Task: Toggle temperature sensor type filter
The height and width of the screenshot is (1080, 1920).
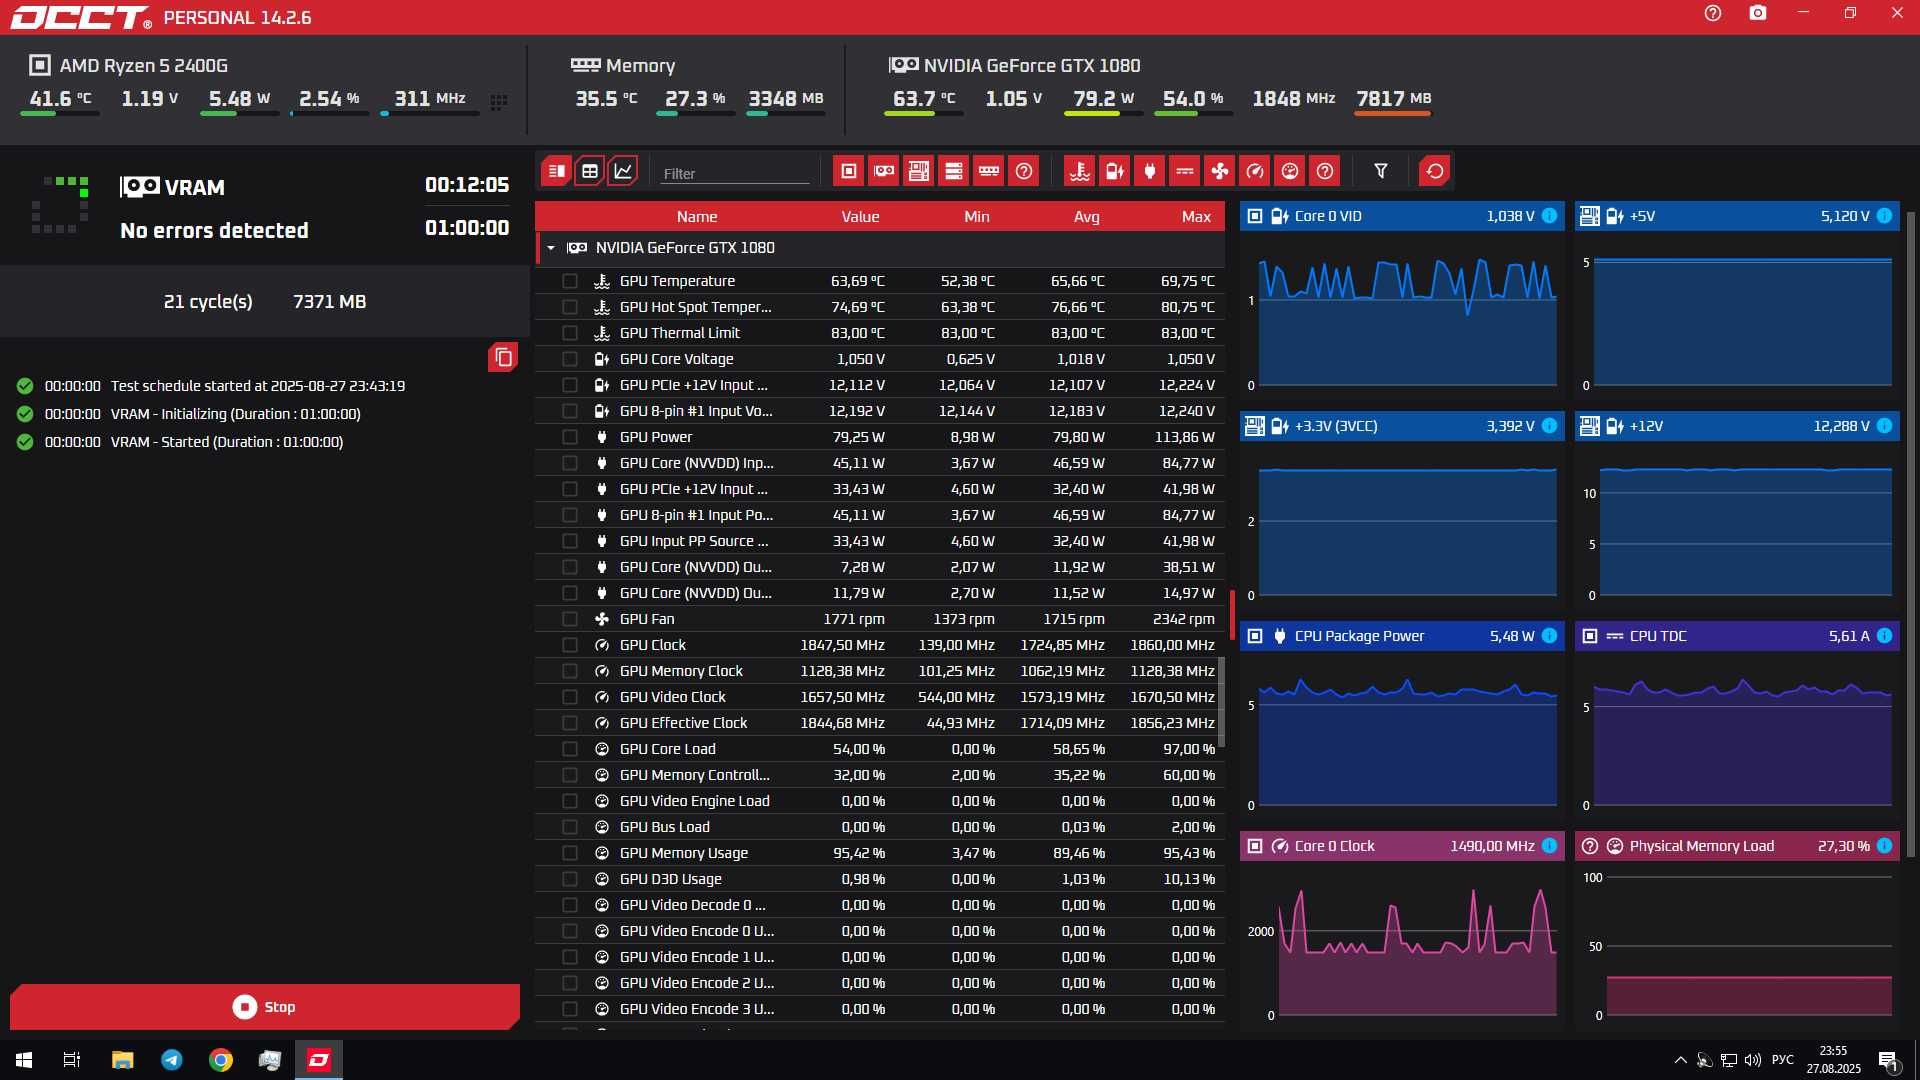Action: click(1080, 171)
